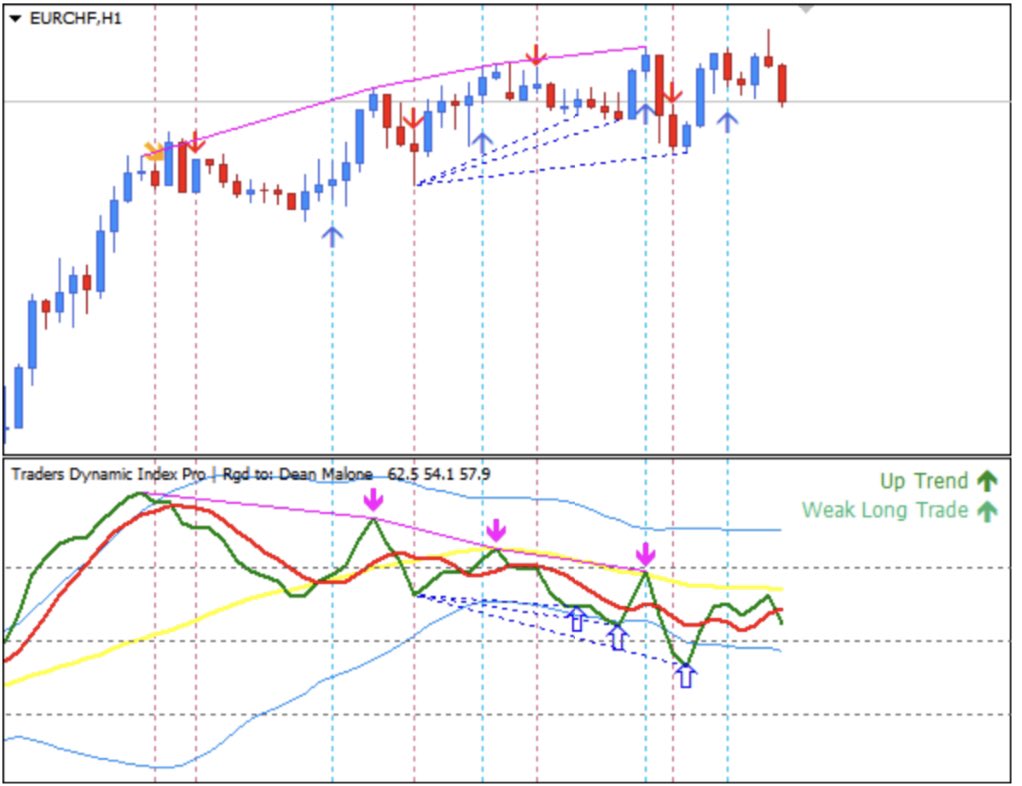Screen dimensions: 1022x786
Task: Click the lowest hollow blue up arrow in indicator
Action: point(685,675)
